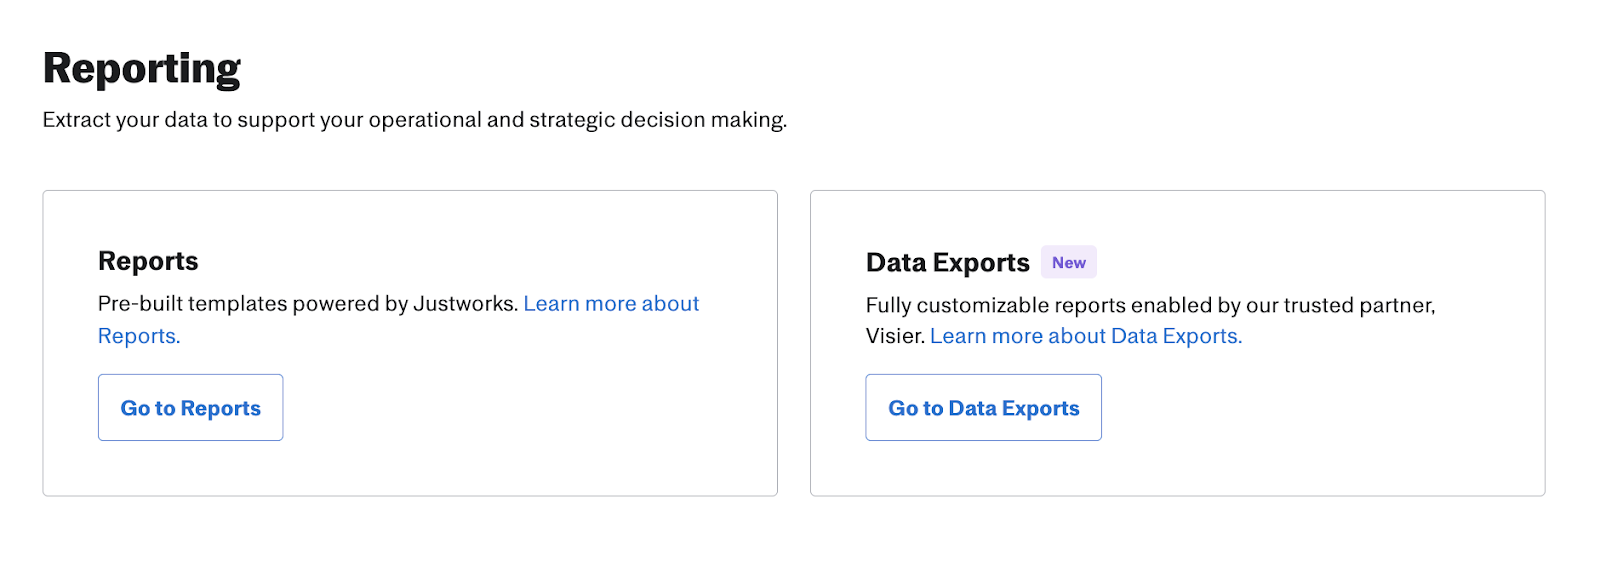Click the page subtitle about extracting data
The image size is (1600, 562).
pos(414,120)
